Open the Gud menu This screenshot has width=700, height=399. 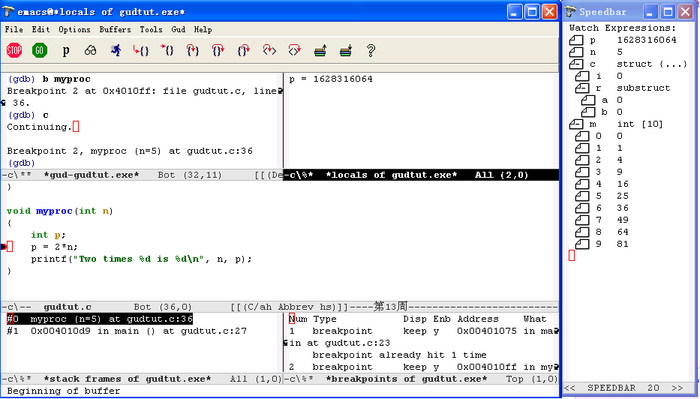(x=178, y=29)
